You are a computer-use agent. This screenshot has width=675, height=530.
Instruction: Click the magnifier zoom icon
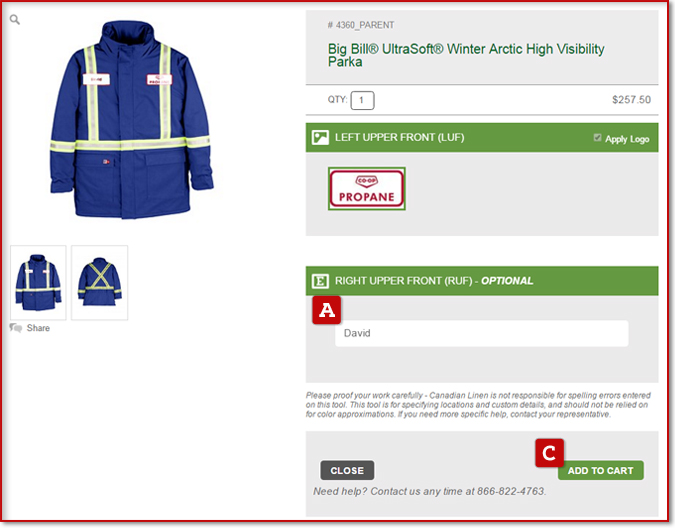point(15,19)
